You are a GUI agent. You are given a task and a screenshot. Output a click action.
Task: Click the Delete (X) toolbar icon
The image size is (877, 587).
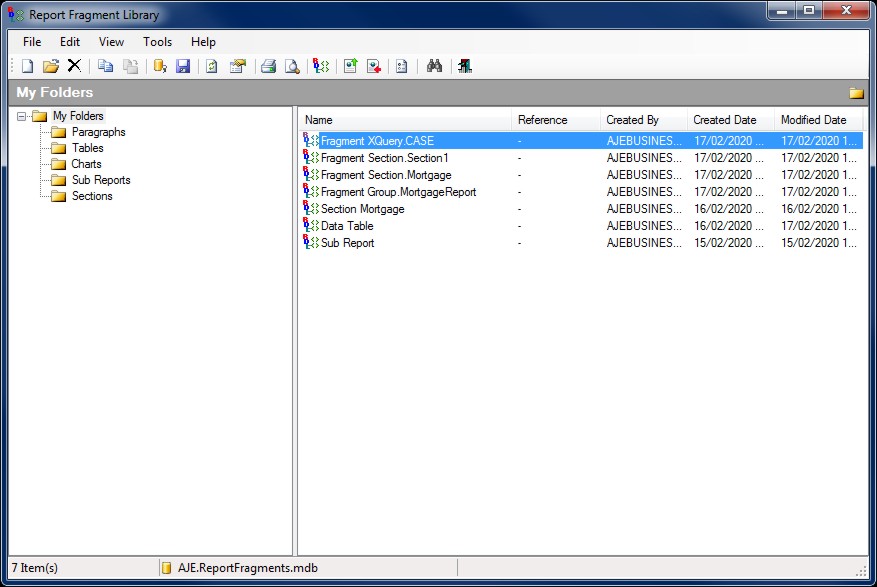pyautogui.click(x=74, y=66)
